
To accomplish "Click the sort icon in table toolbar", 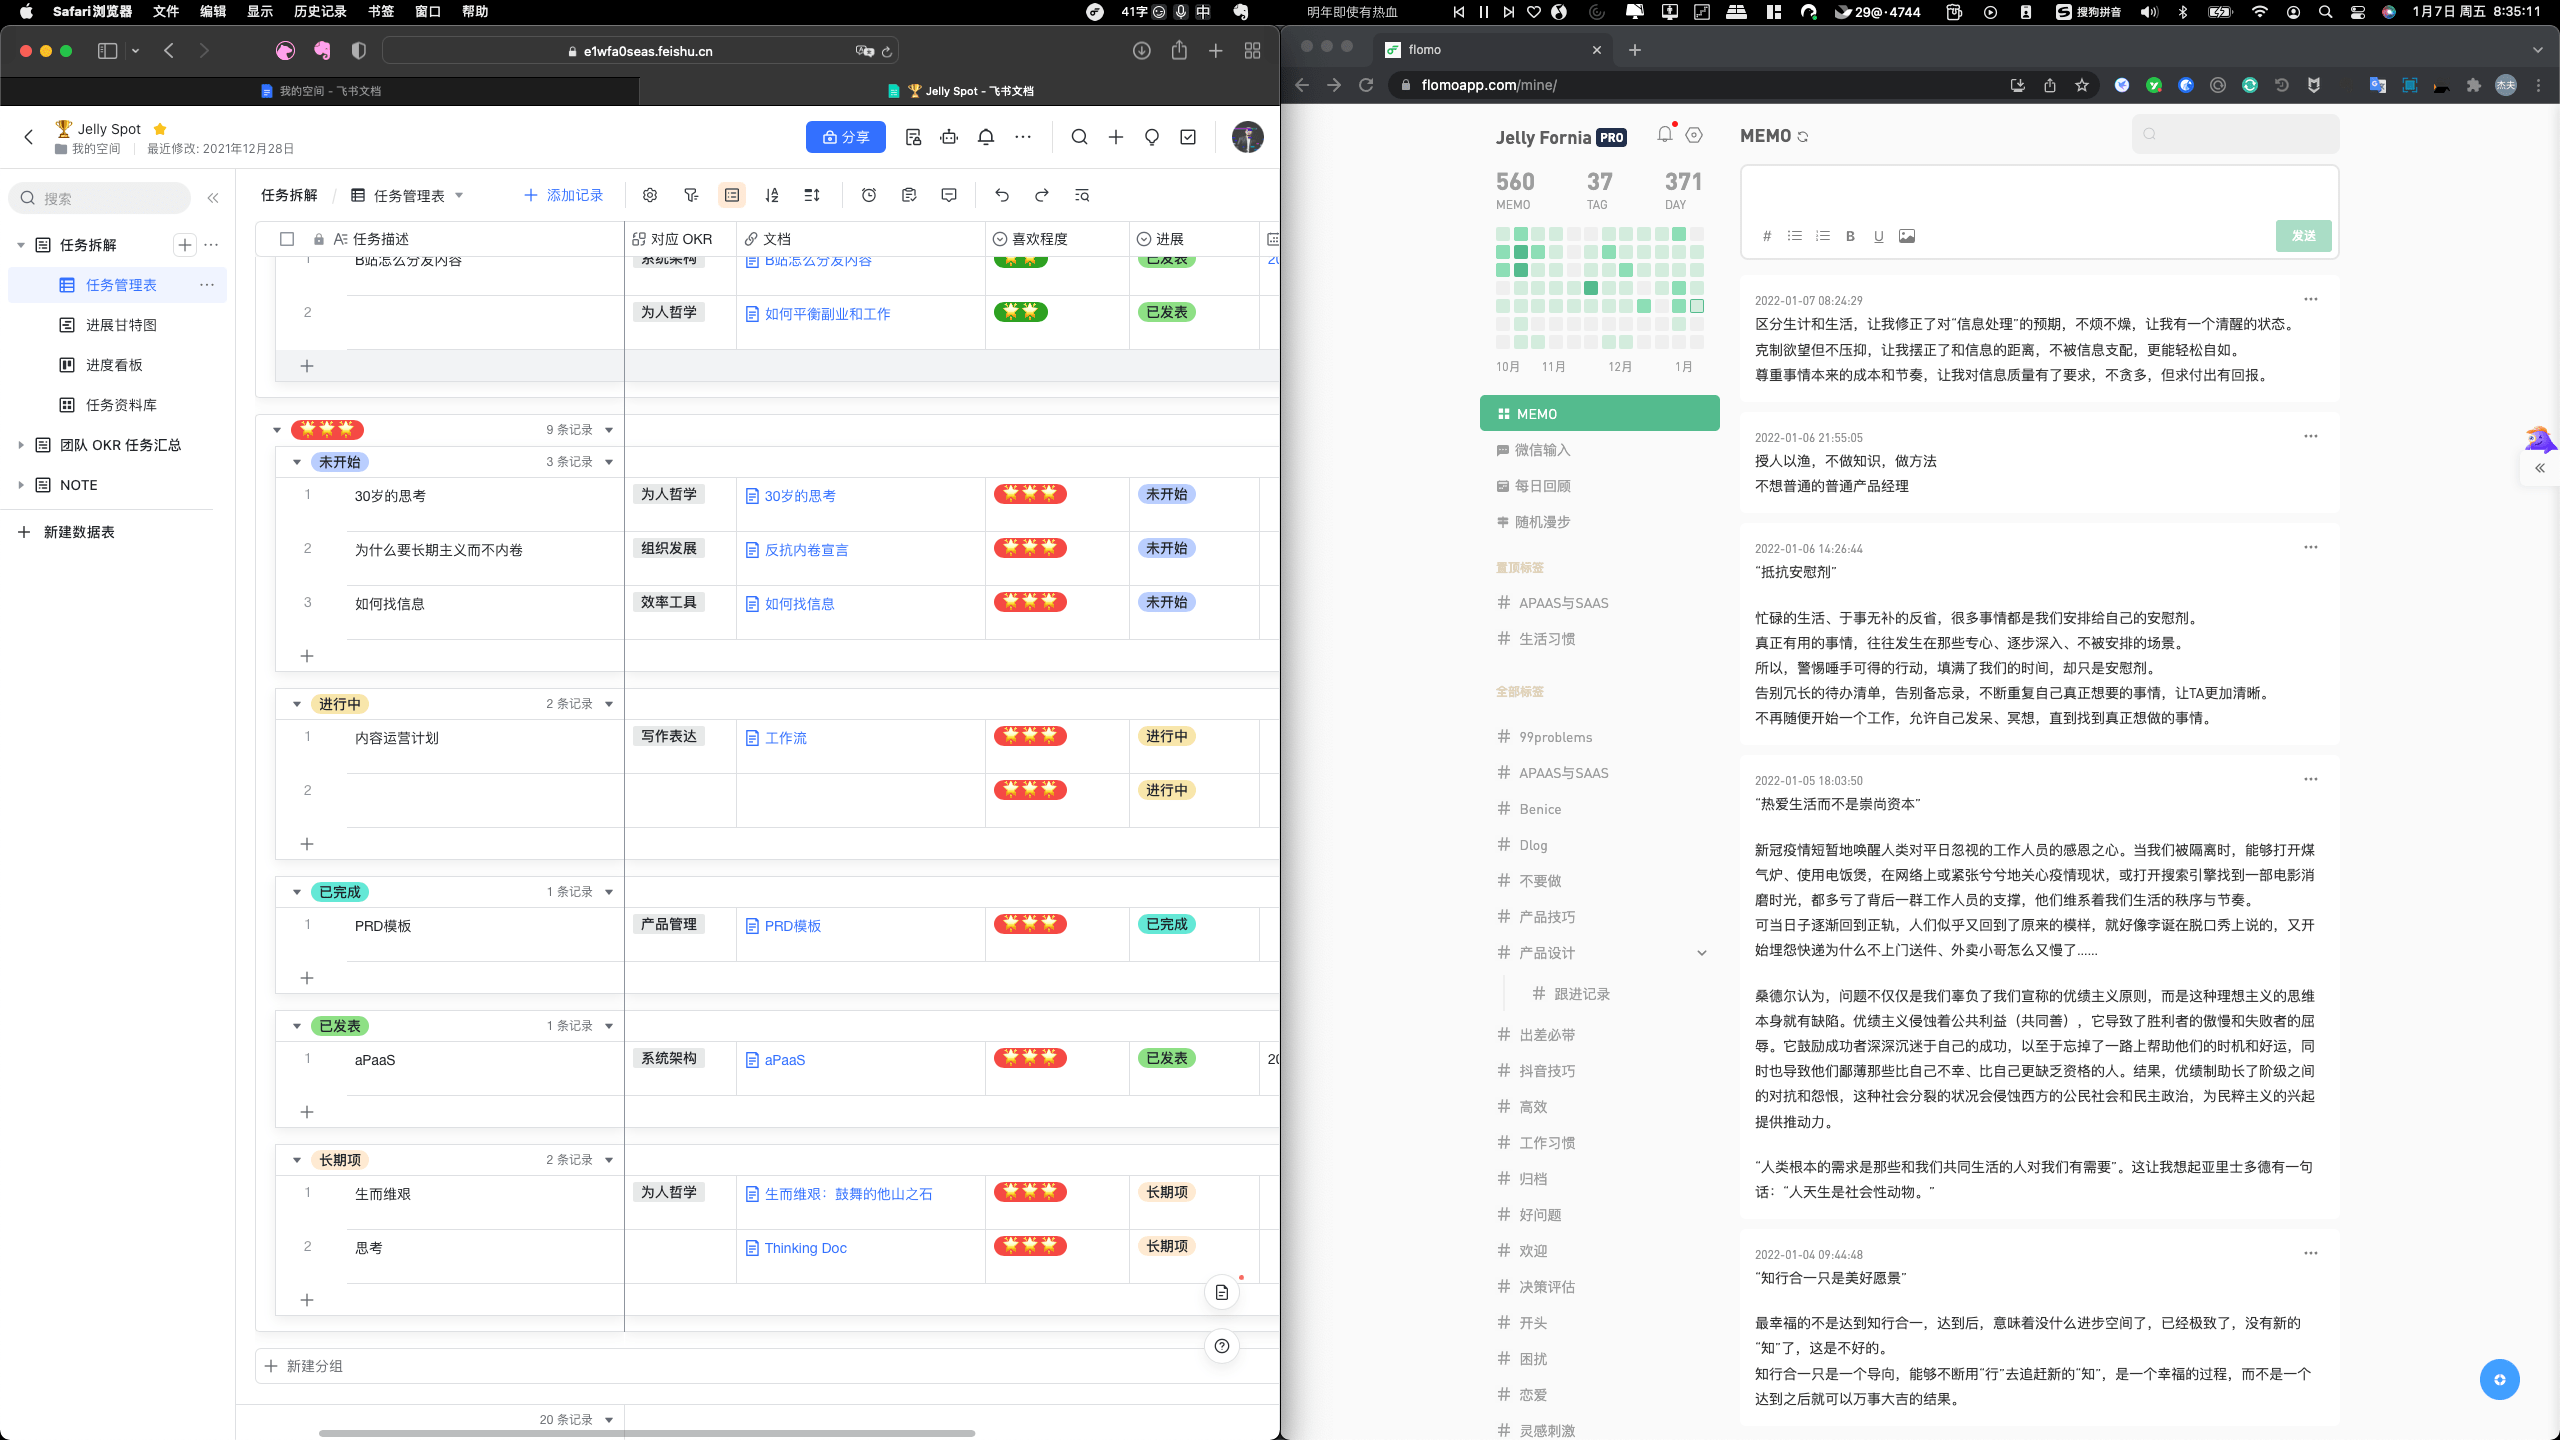I will point(772,195).
